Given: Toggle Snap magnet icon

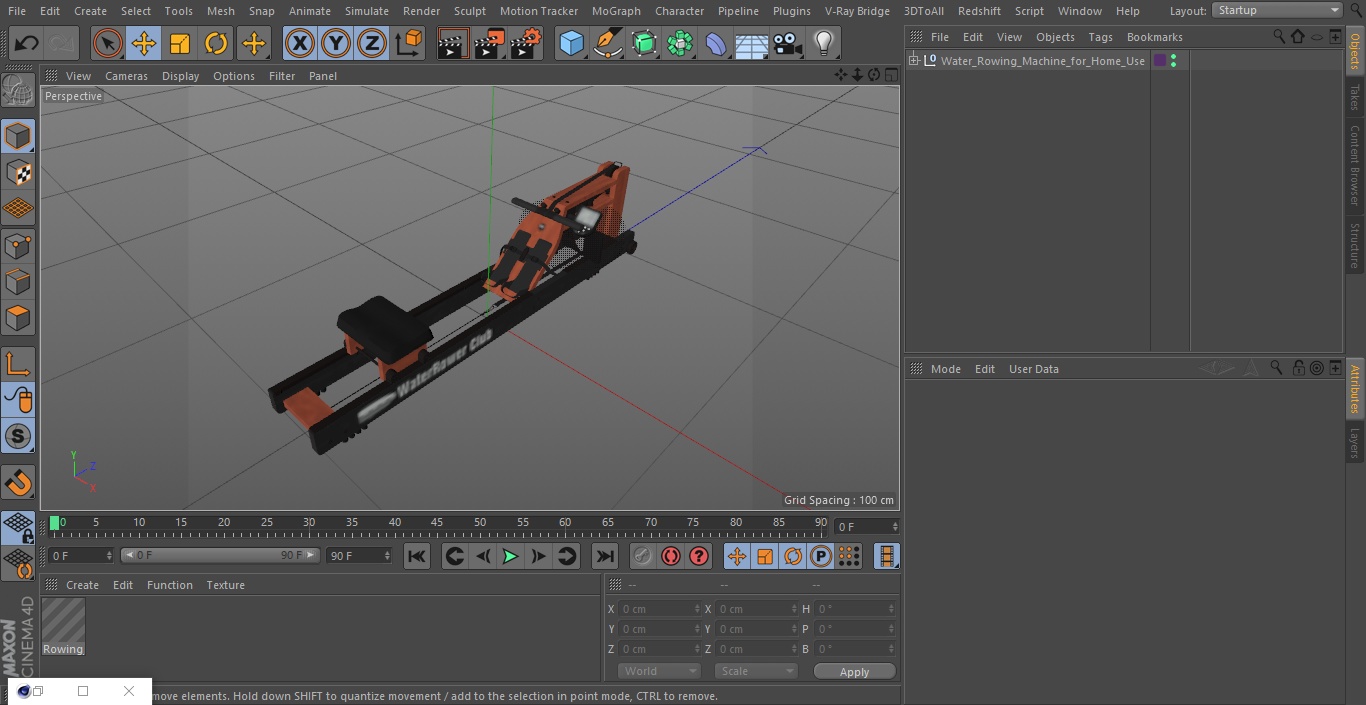Looking at the screenshot, I should pos(18,483).
